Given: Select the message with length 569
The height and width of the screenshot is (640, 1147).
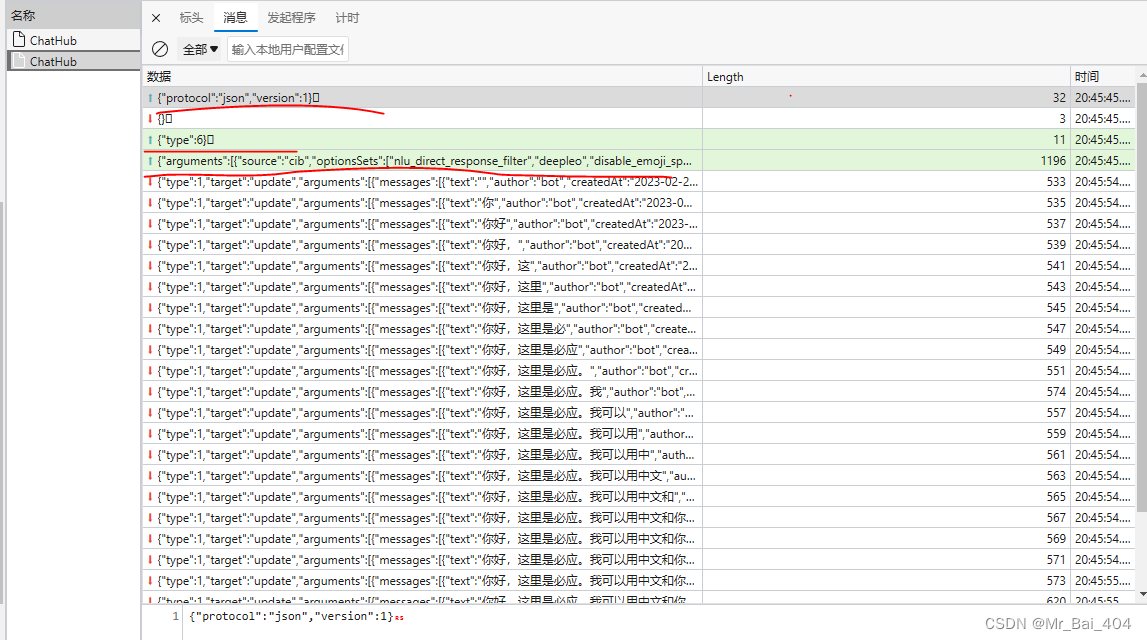Looking at the screenshot, I should coord(639,538).
